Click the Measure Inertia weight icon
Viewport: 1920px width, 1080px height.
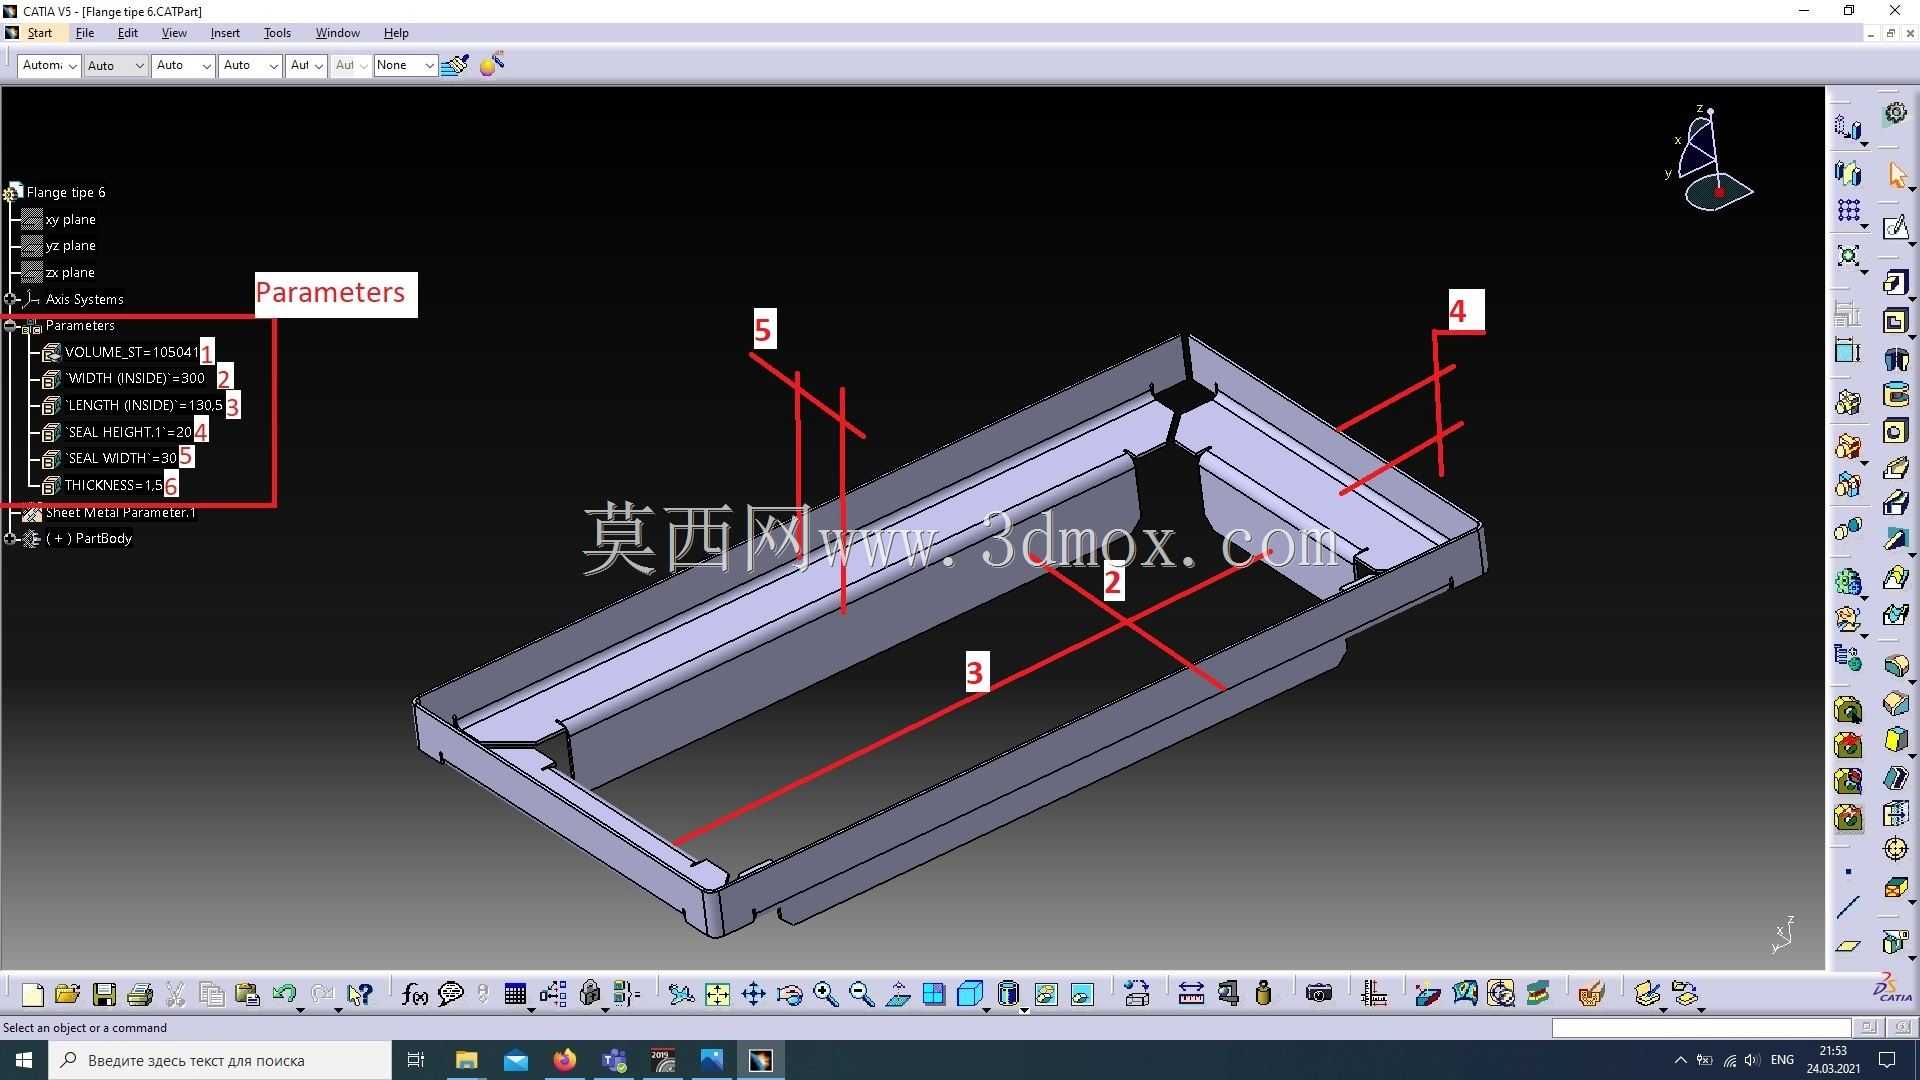pyautogui.click(x=1264, y=994)
